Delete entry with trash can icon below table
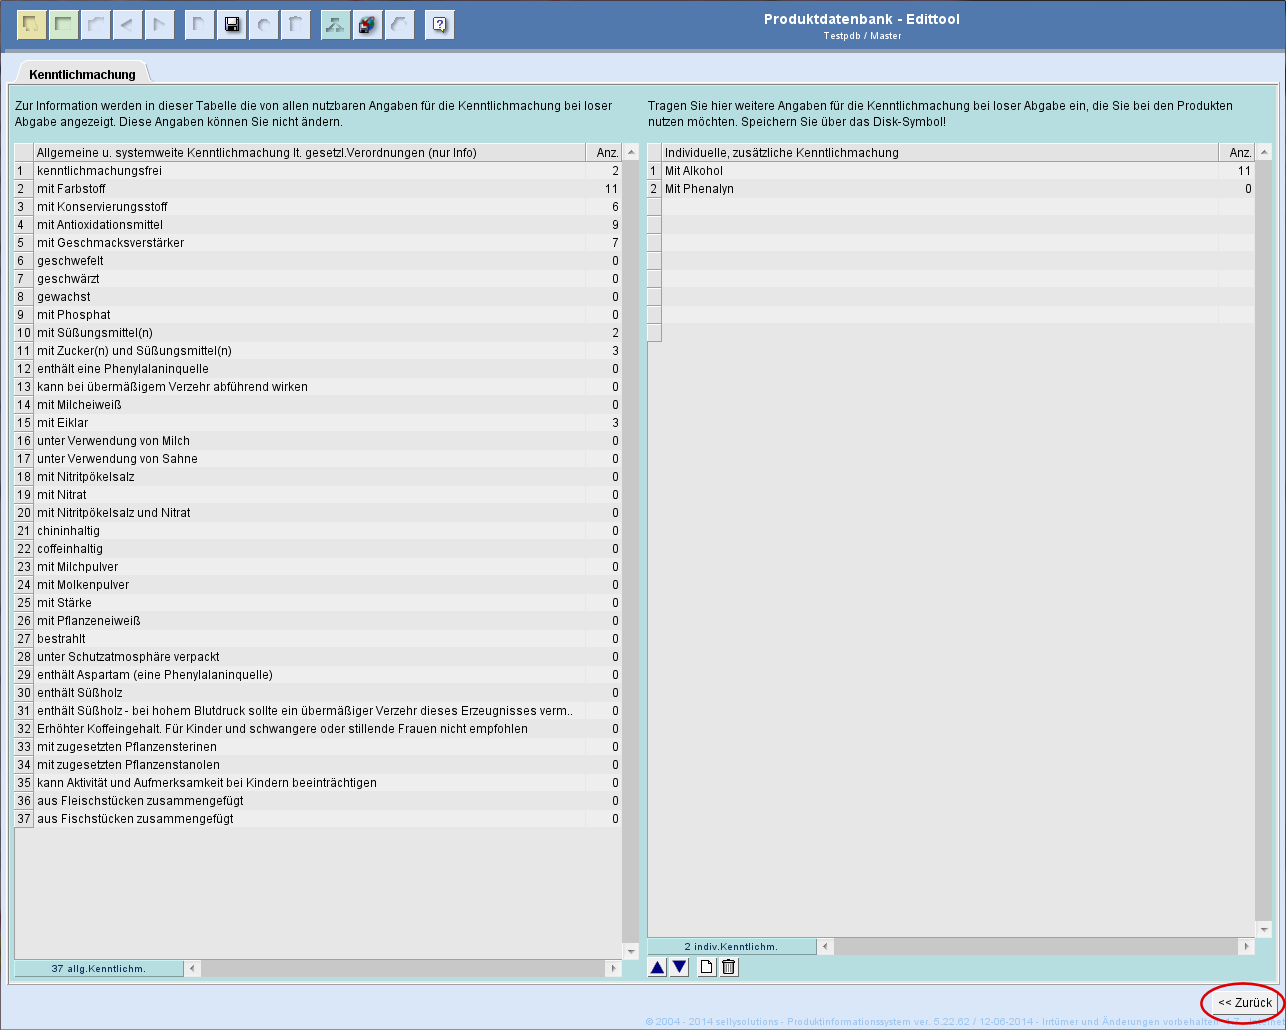1286x1030 pixels. pos(729,967)
